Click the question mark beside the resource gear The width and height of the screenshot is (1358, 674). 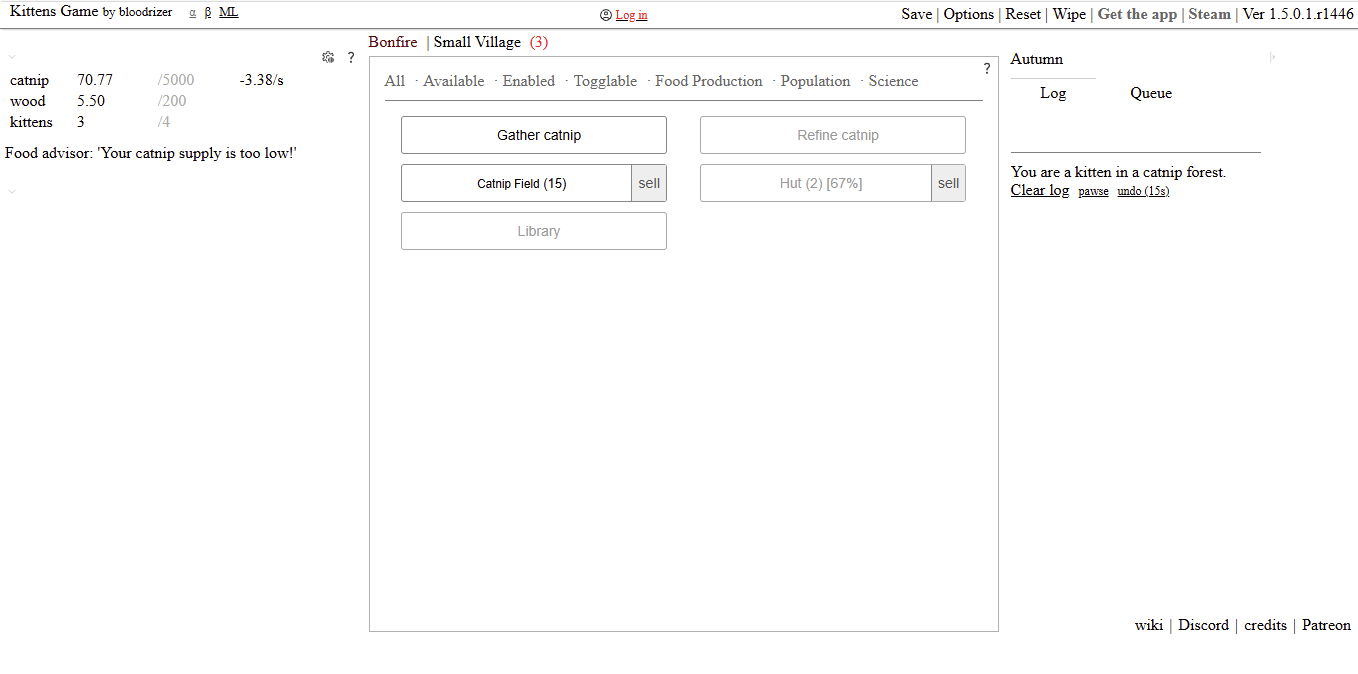click(x=351, y=58)
